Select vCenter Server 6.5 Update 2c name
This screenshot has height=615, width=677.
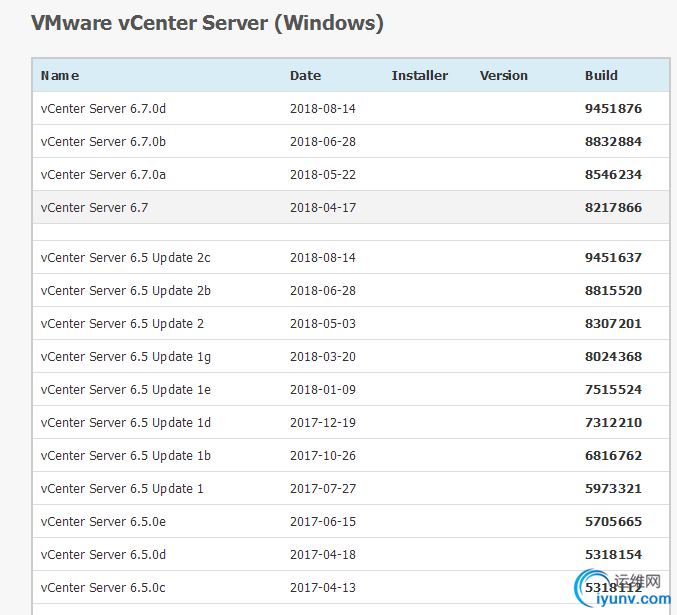pyautogui.click(x=125, y=258)
